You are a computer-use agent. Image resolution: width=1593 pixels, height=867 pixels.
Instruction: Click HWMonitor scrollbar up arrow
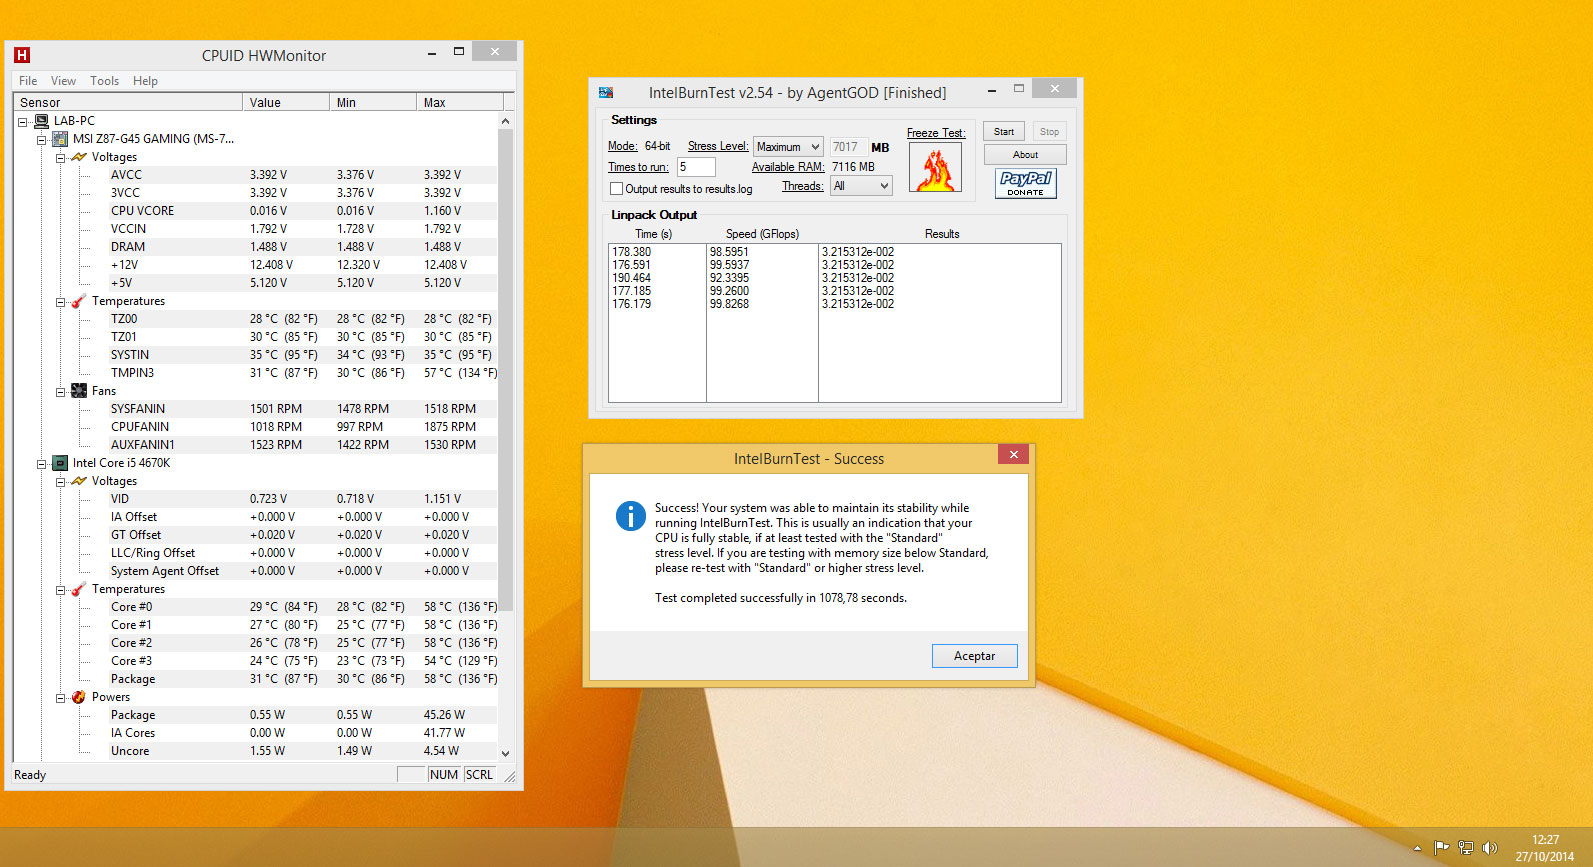(505, 121)
